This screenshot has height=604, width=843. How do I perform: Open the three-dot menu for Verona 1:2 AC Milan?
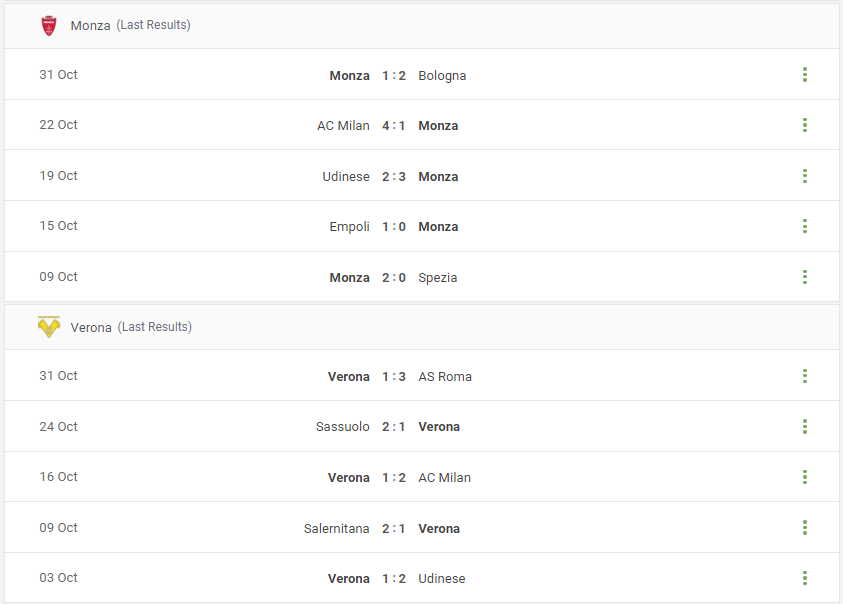tap(805, 477)
